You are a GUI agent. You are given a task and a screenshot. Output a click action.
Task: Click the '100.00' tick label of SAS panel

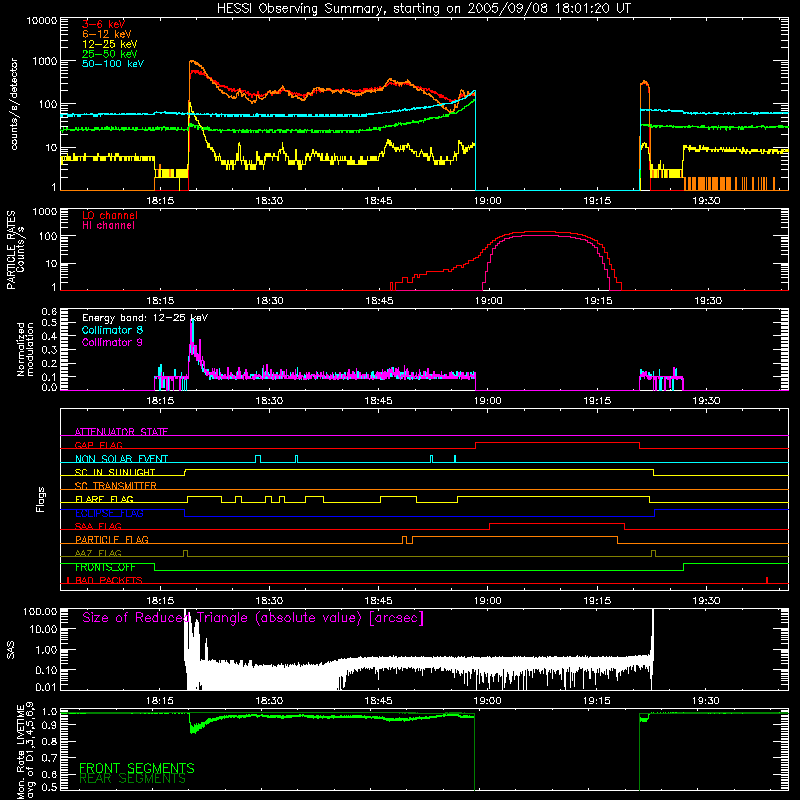40,611
